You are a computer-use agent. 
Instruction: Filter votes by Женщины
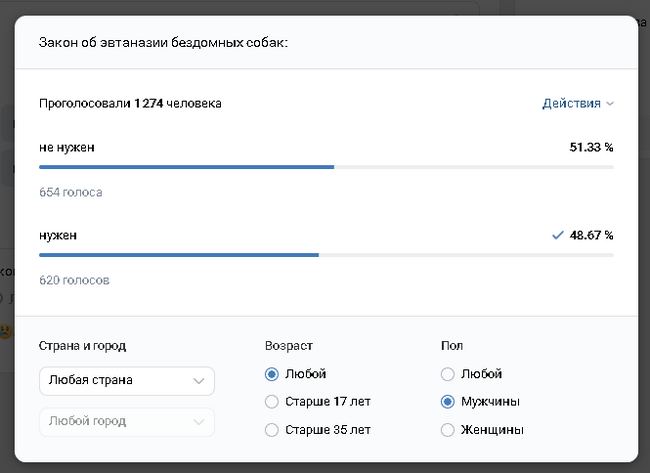point(447,430)
